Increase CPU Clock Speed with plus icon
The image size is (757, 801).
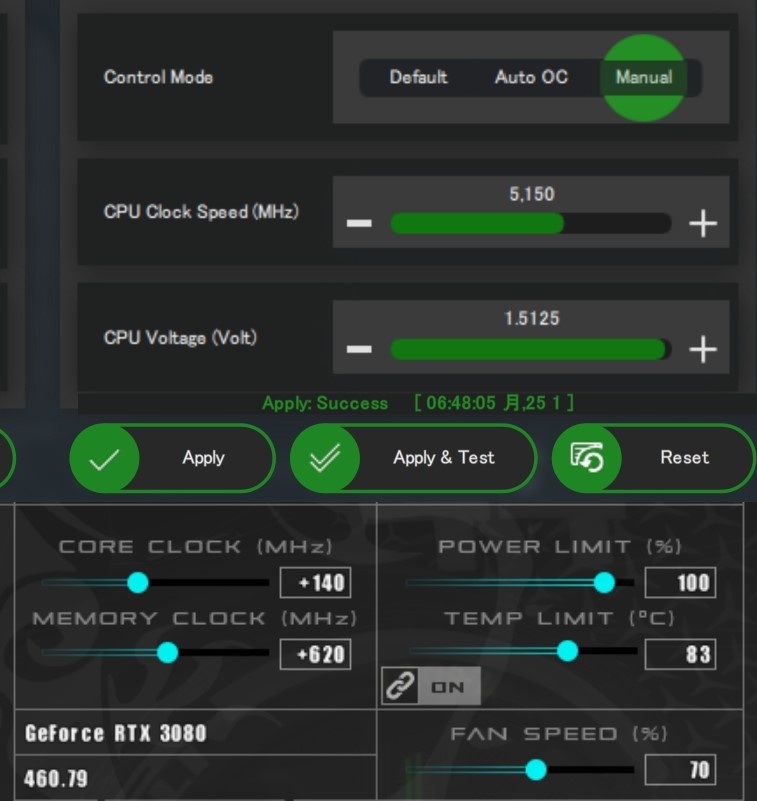click(703, 223)
